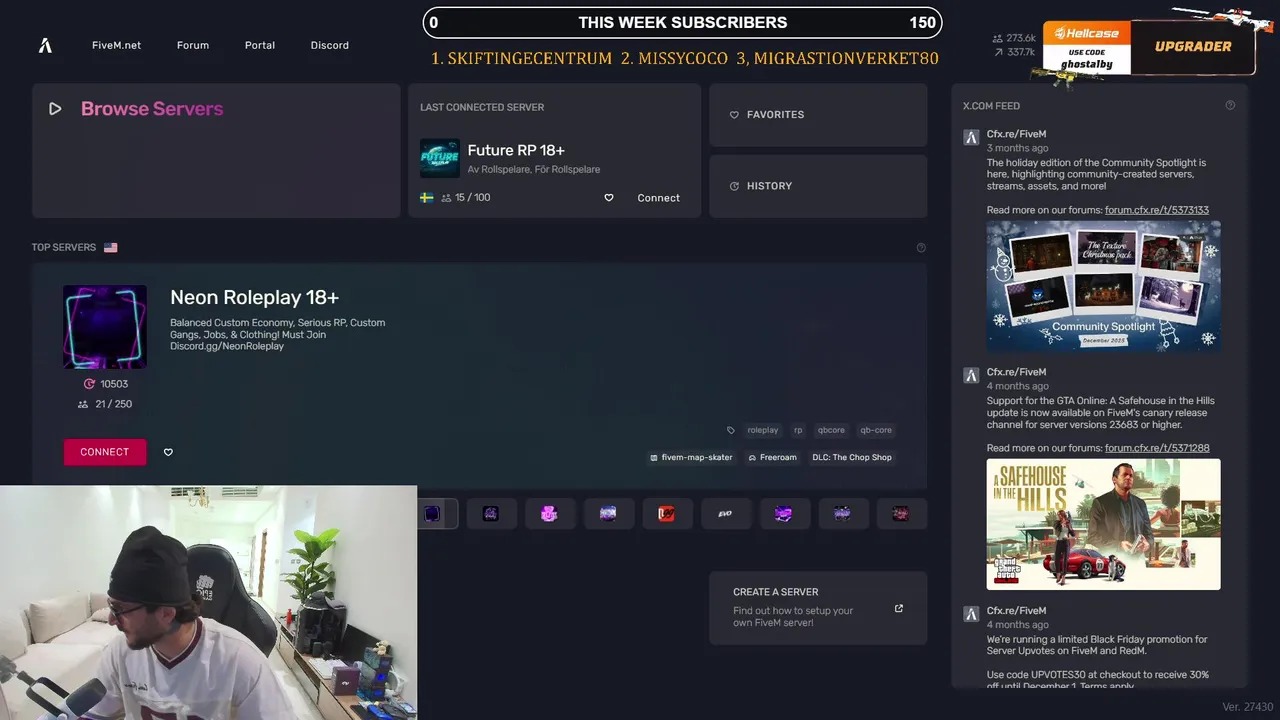Select the red-and-white logo server thumbnail
This screenshot has width=1280, height=720.
click(x=667, y=514)
